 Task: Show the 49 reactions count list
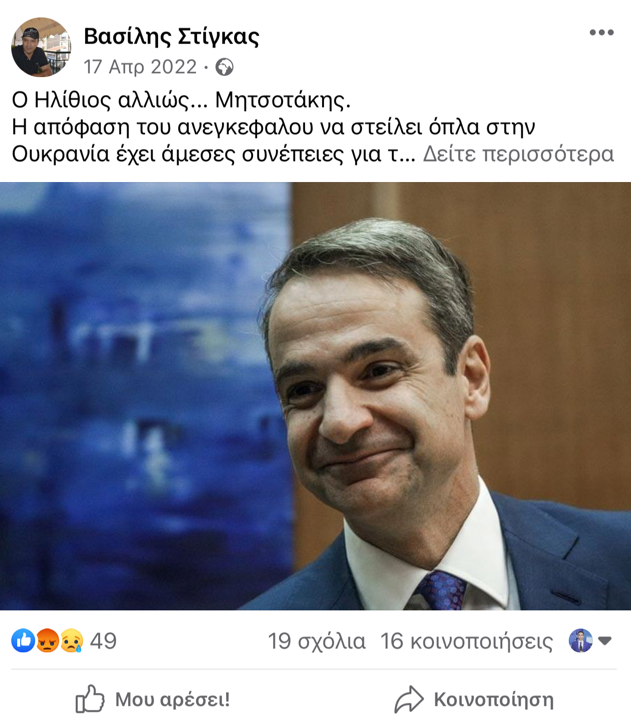click(x=103, y=641)
